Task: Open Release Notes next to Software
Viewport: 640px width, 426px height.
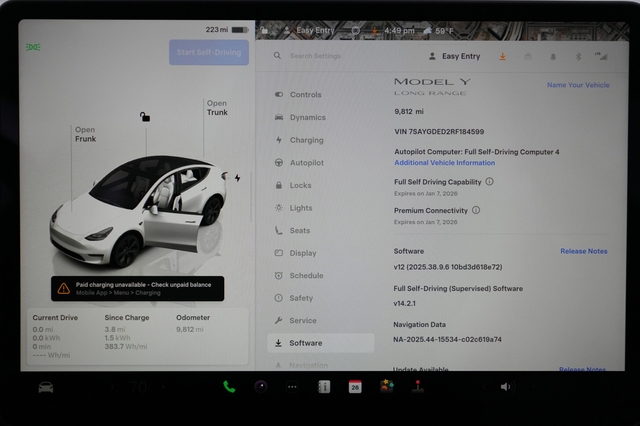Action: 584,251
